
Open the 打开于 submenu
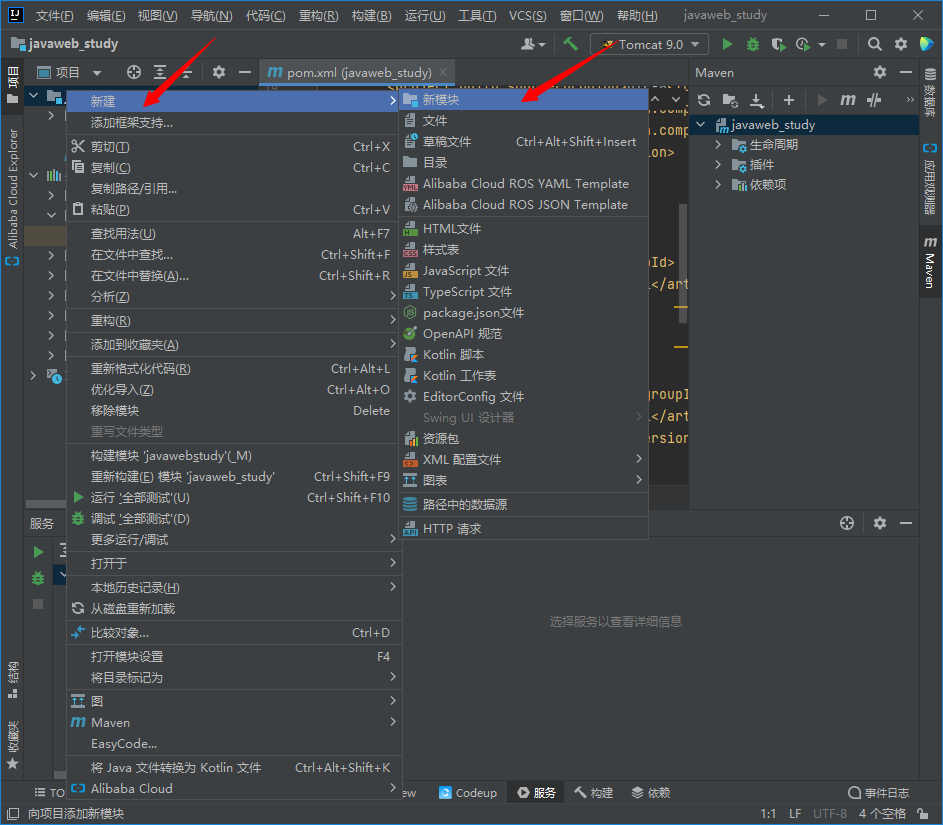click(x=234, y=563)
